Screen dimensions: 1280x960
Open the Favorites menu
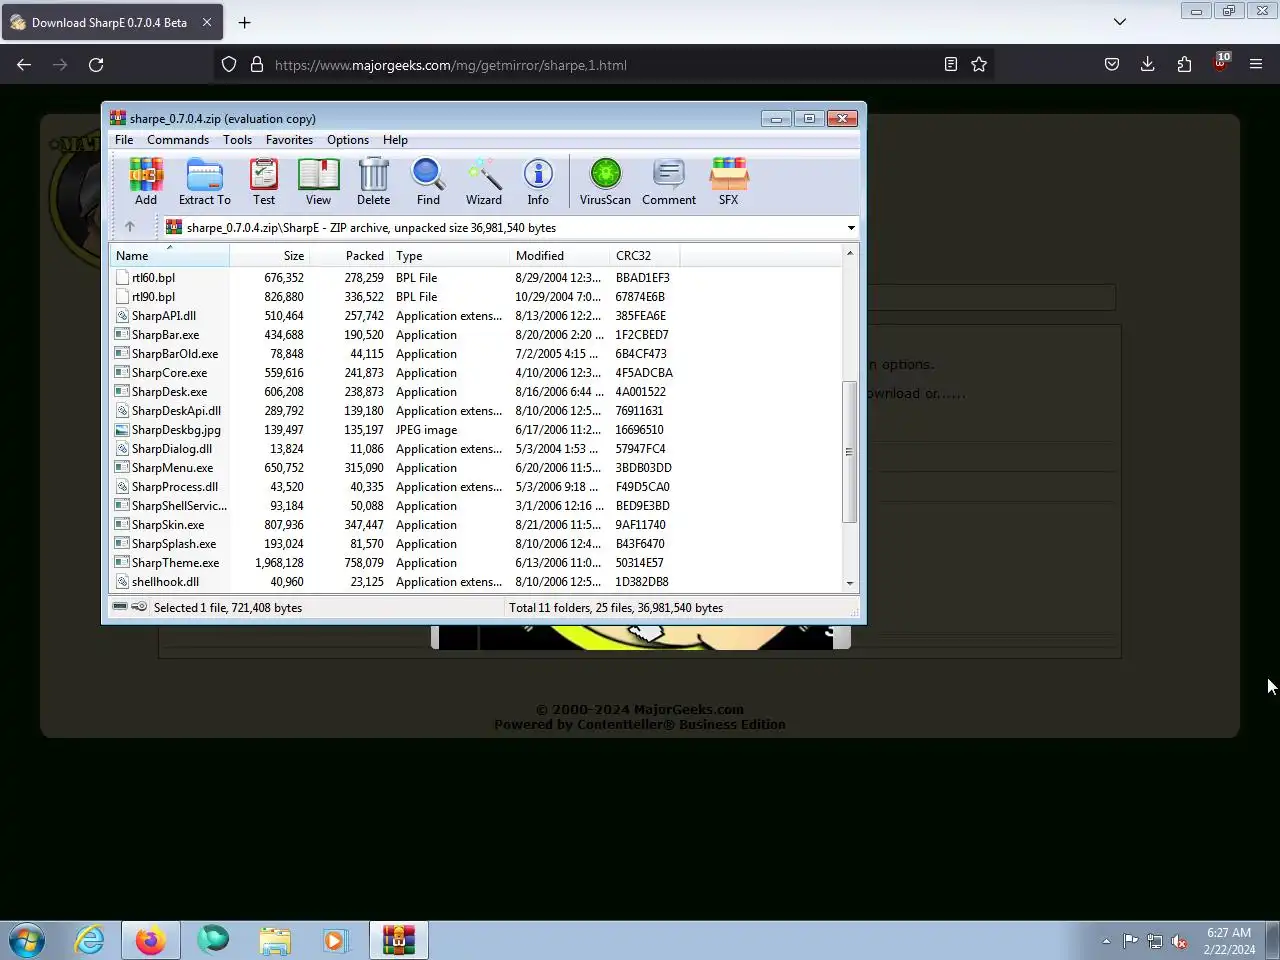click(x=289, y=140)
